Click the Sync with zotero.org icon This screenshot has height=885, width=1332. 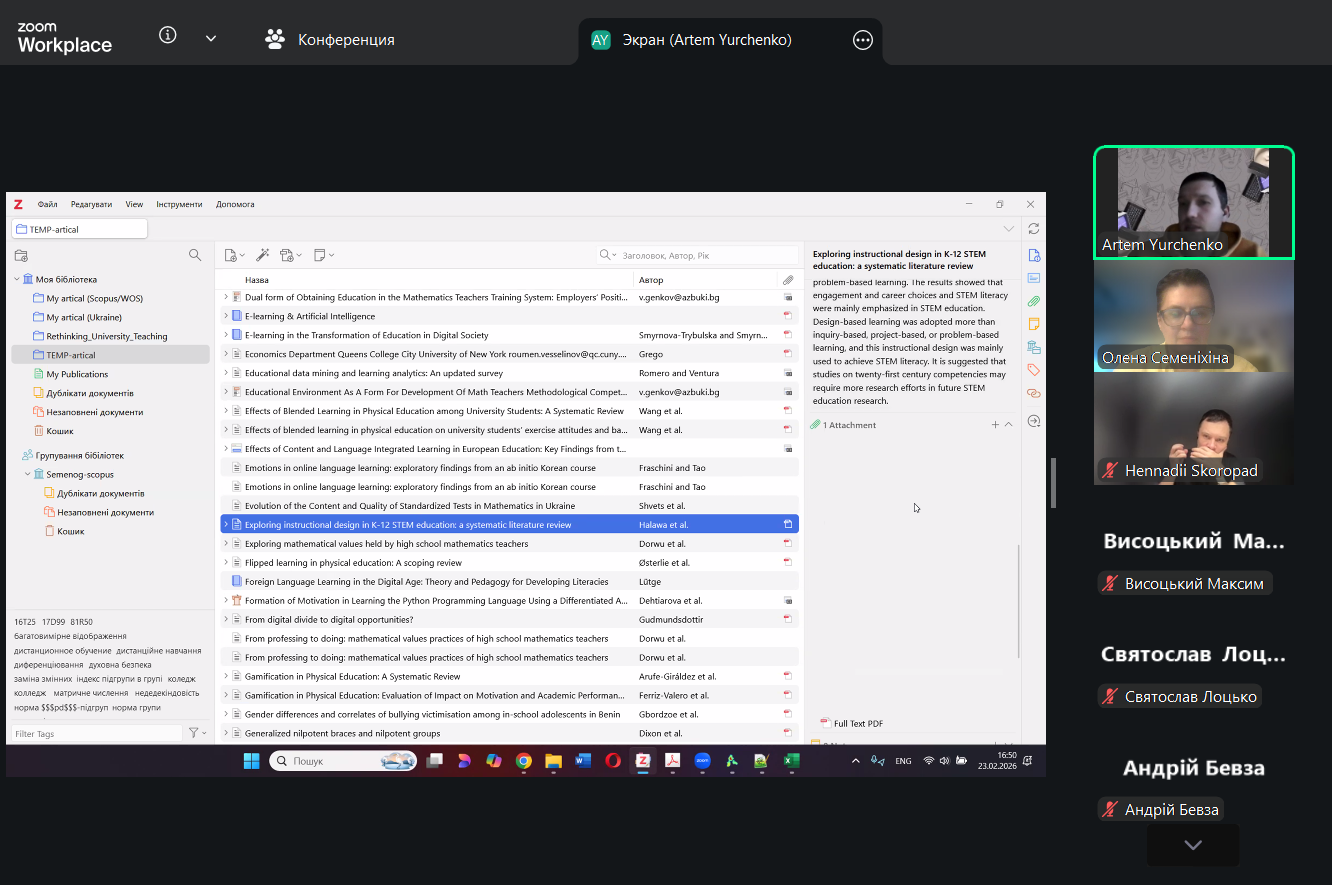click(1033, 229)
